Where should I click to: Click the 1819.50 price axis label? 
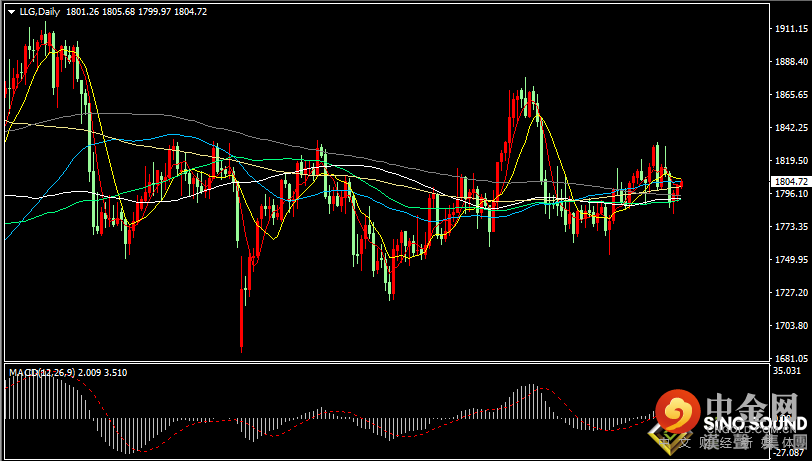pyautogui.click(x=791, y=161)
